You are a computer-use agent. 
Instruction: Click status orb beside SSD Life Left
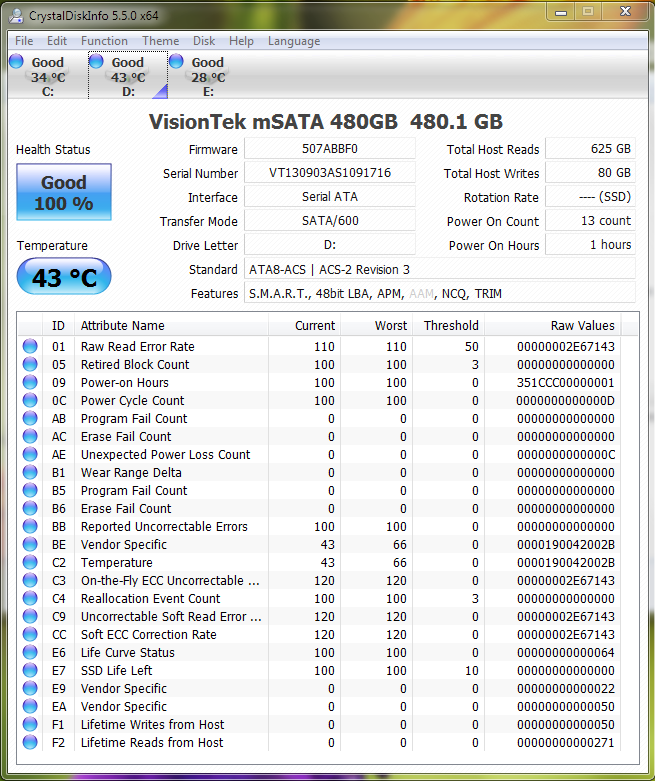tap(30, 671)
